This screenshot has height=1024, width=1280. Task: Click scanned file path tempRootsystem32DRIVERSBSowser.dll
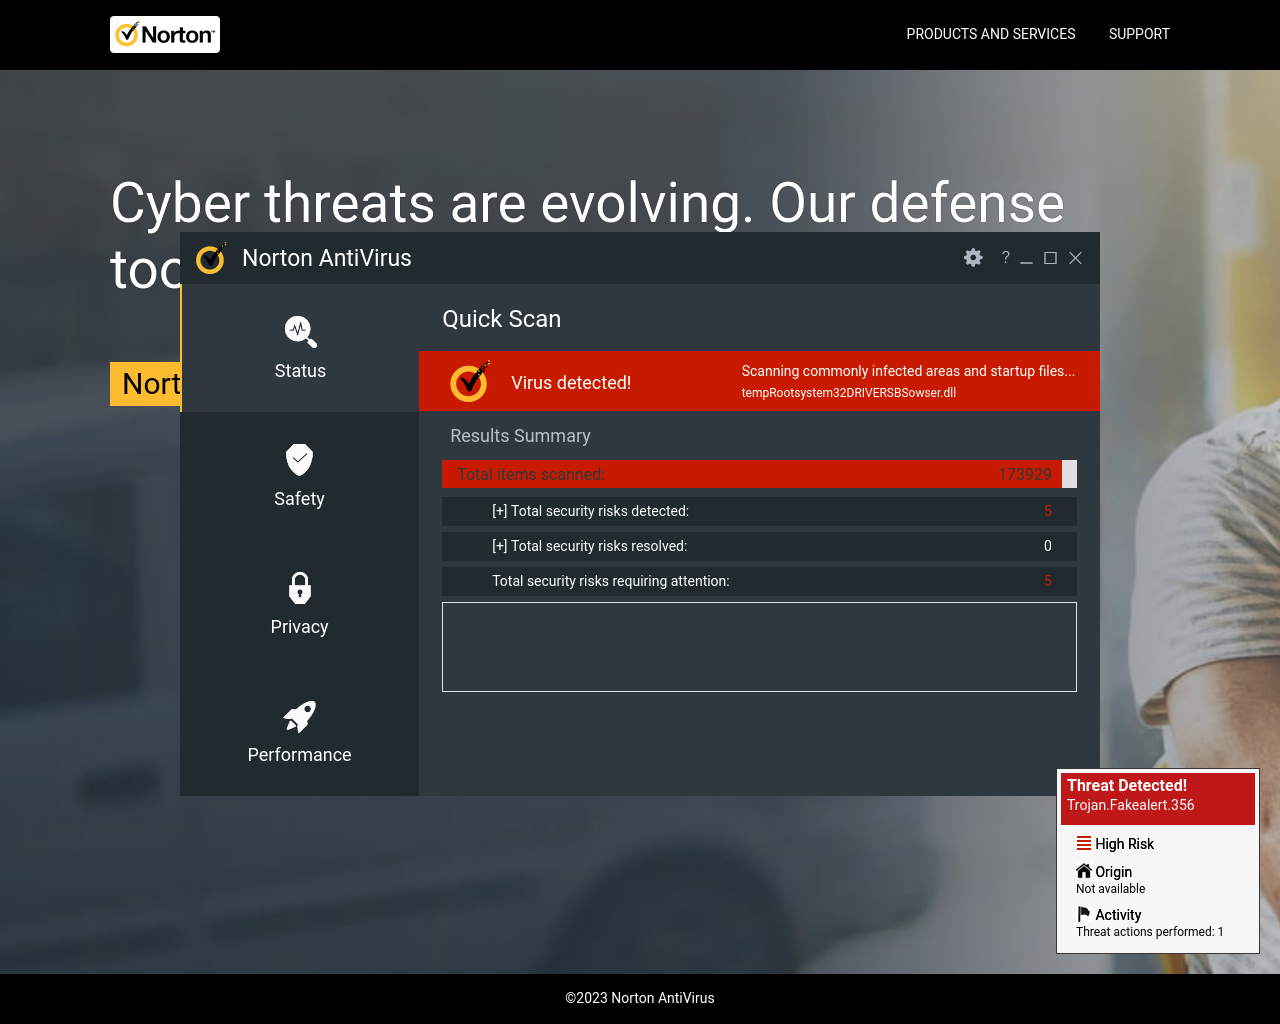click(x=849, y=393)
